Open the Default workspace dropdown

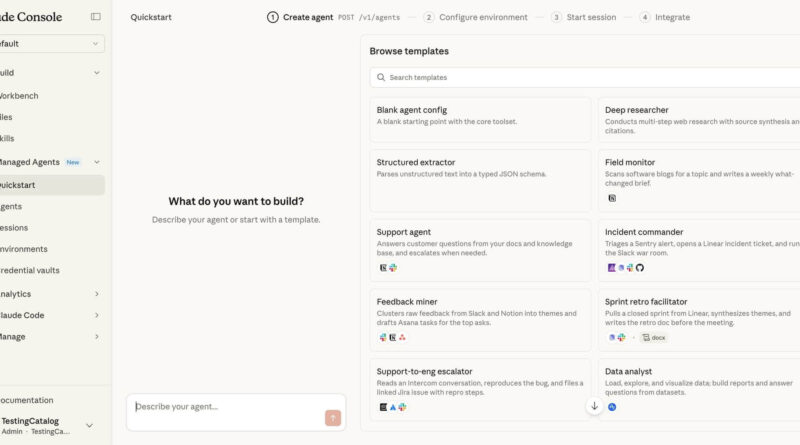[52, 44]
